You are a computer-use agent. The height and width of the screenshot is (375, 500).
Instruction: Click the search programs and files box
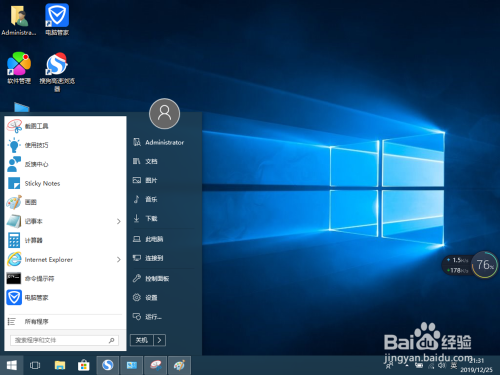point(65,340)
